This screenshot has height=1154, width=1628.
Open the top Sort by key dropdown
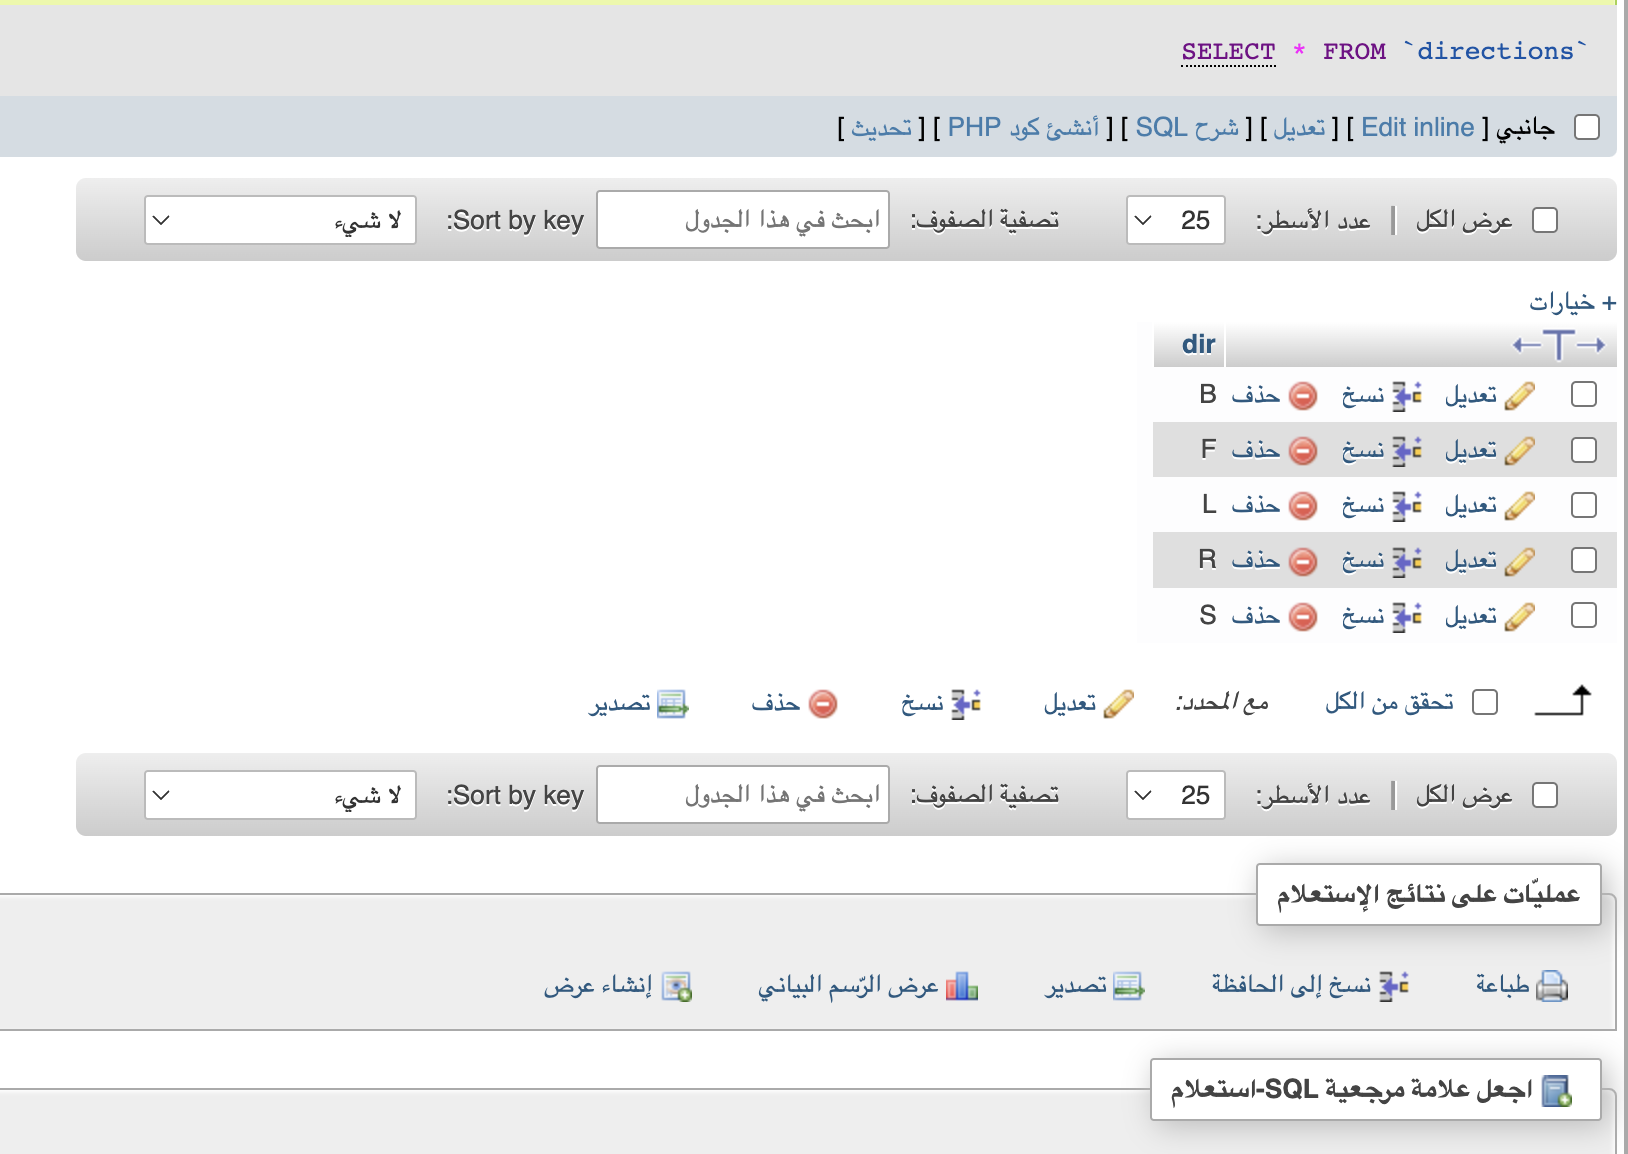280,220
